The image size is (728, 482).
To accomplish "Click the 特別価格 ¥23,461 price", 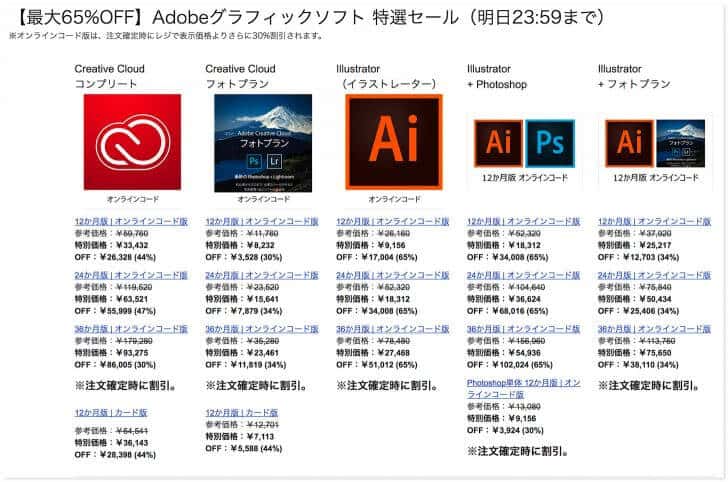I will (x=242, y=353).
